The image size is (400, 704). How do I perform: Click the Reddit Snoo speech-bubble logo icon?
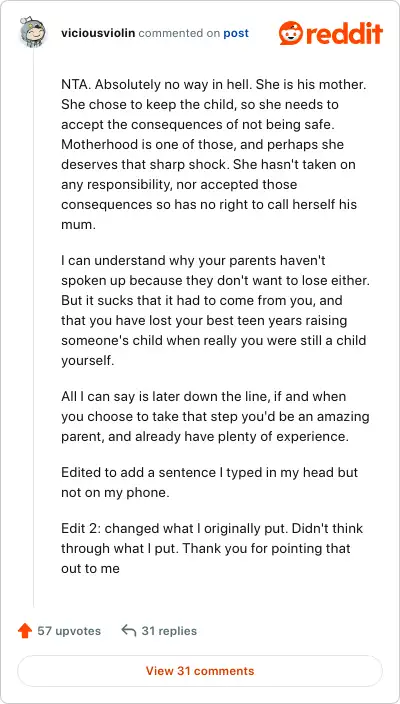pos(290,33)
